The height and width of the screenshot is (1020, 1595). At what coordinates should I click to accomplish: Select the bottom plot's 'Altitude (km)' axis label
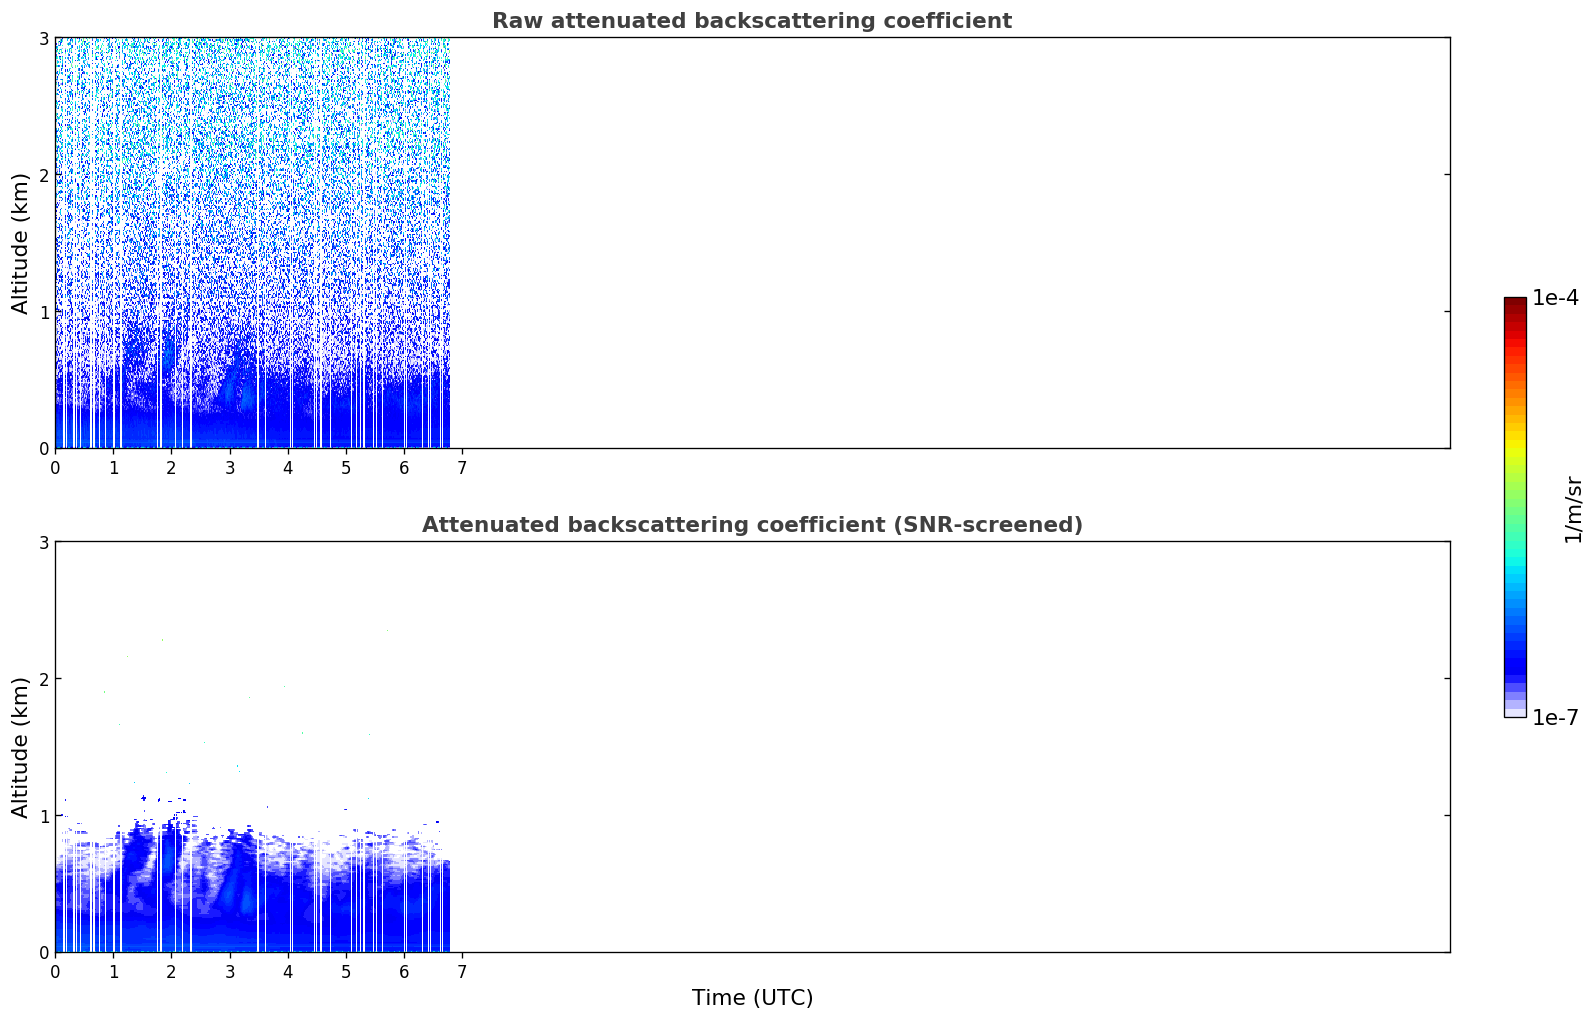tap(20, 747)
